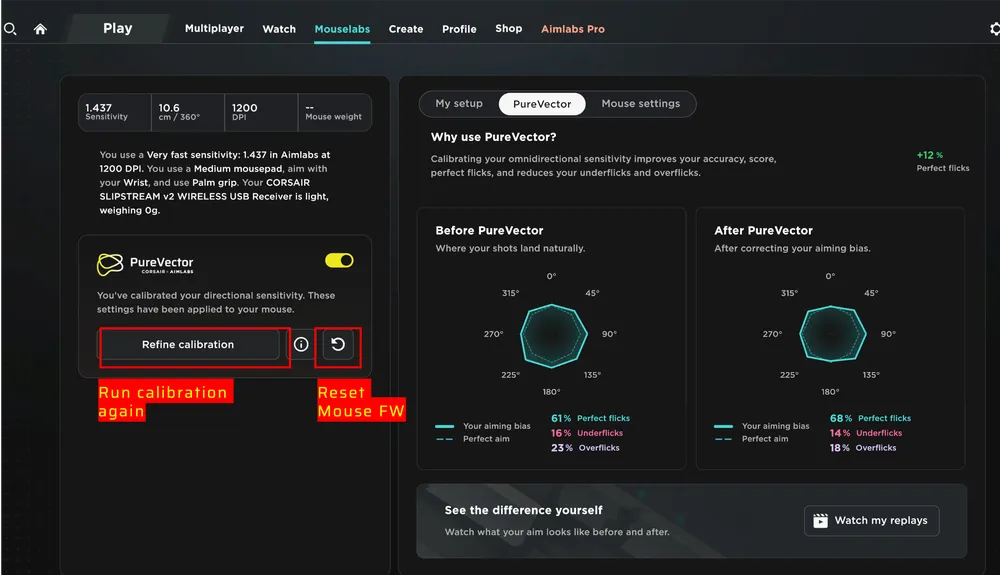
Task: Switch to the Mouse settings tab
Action: (x=641, y=103)
